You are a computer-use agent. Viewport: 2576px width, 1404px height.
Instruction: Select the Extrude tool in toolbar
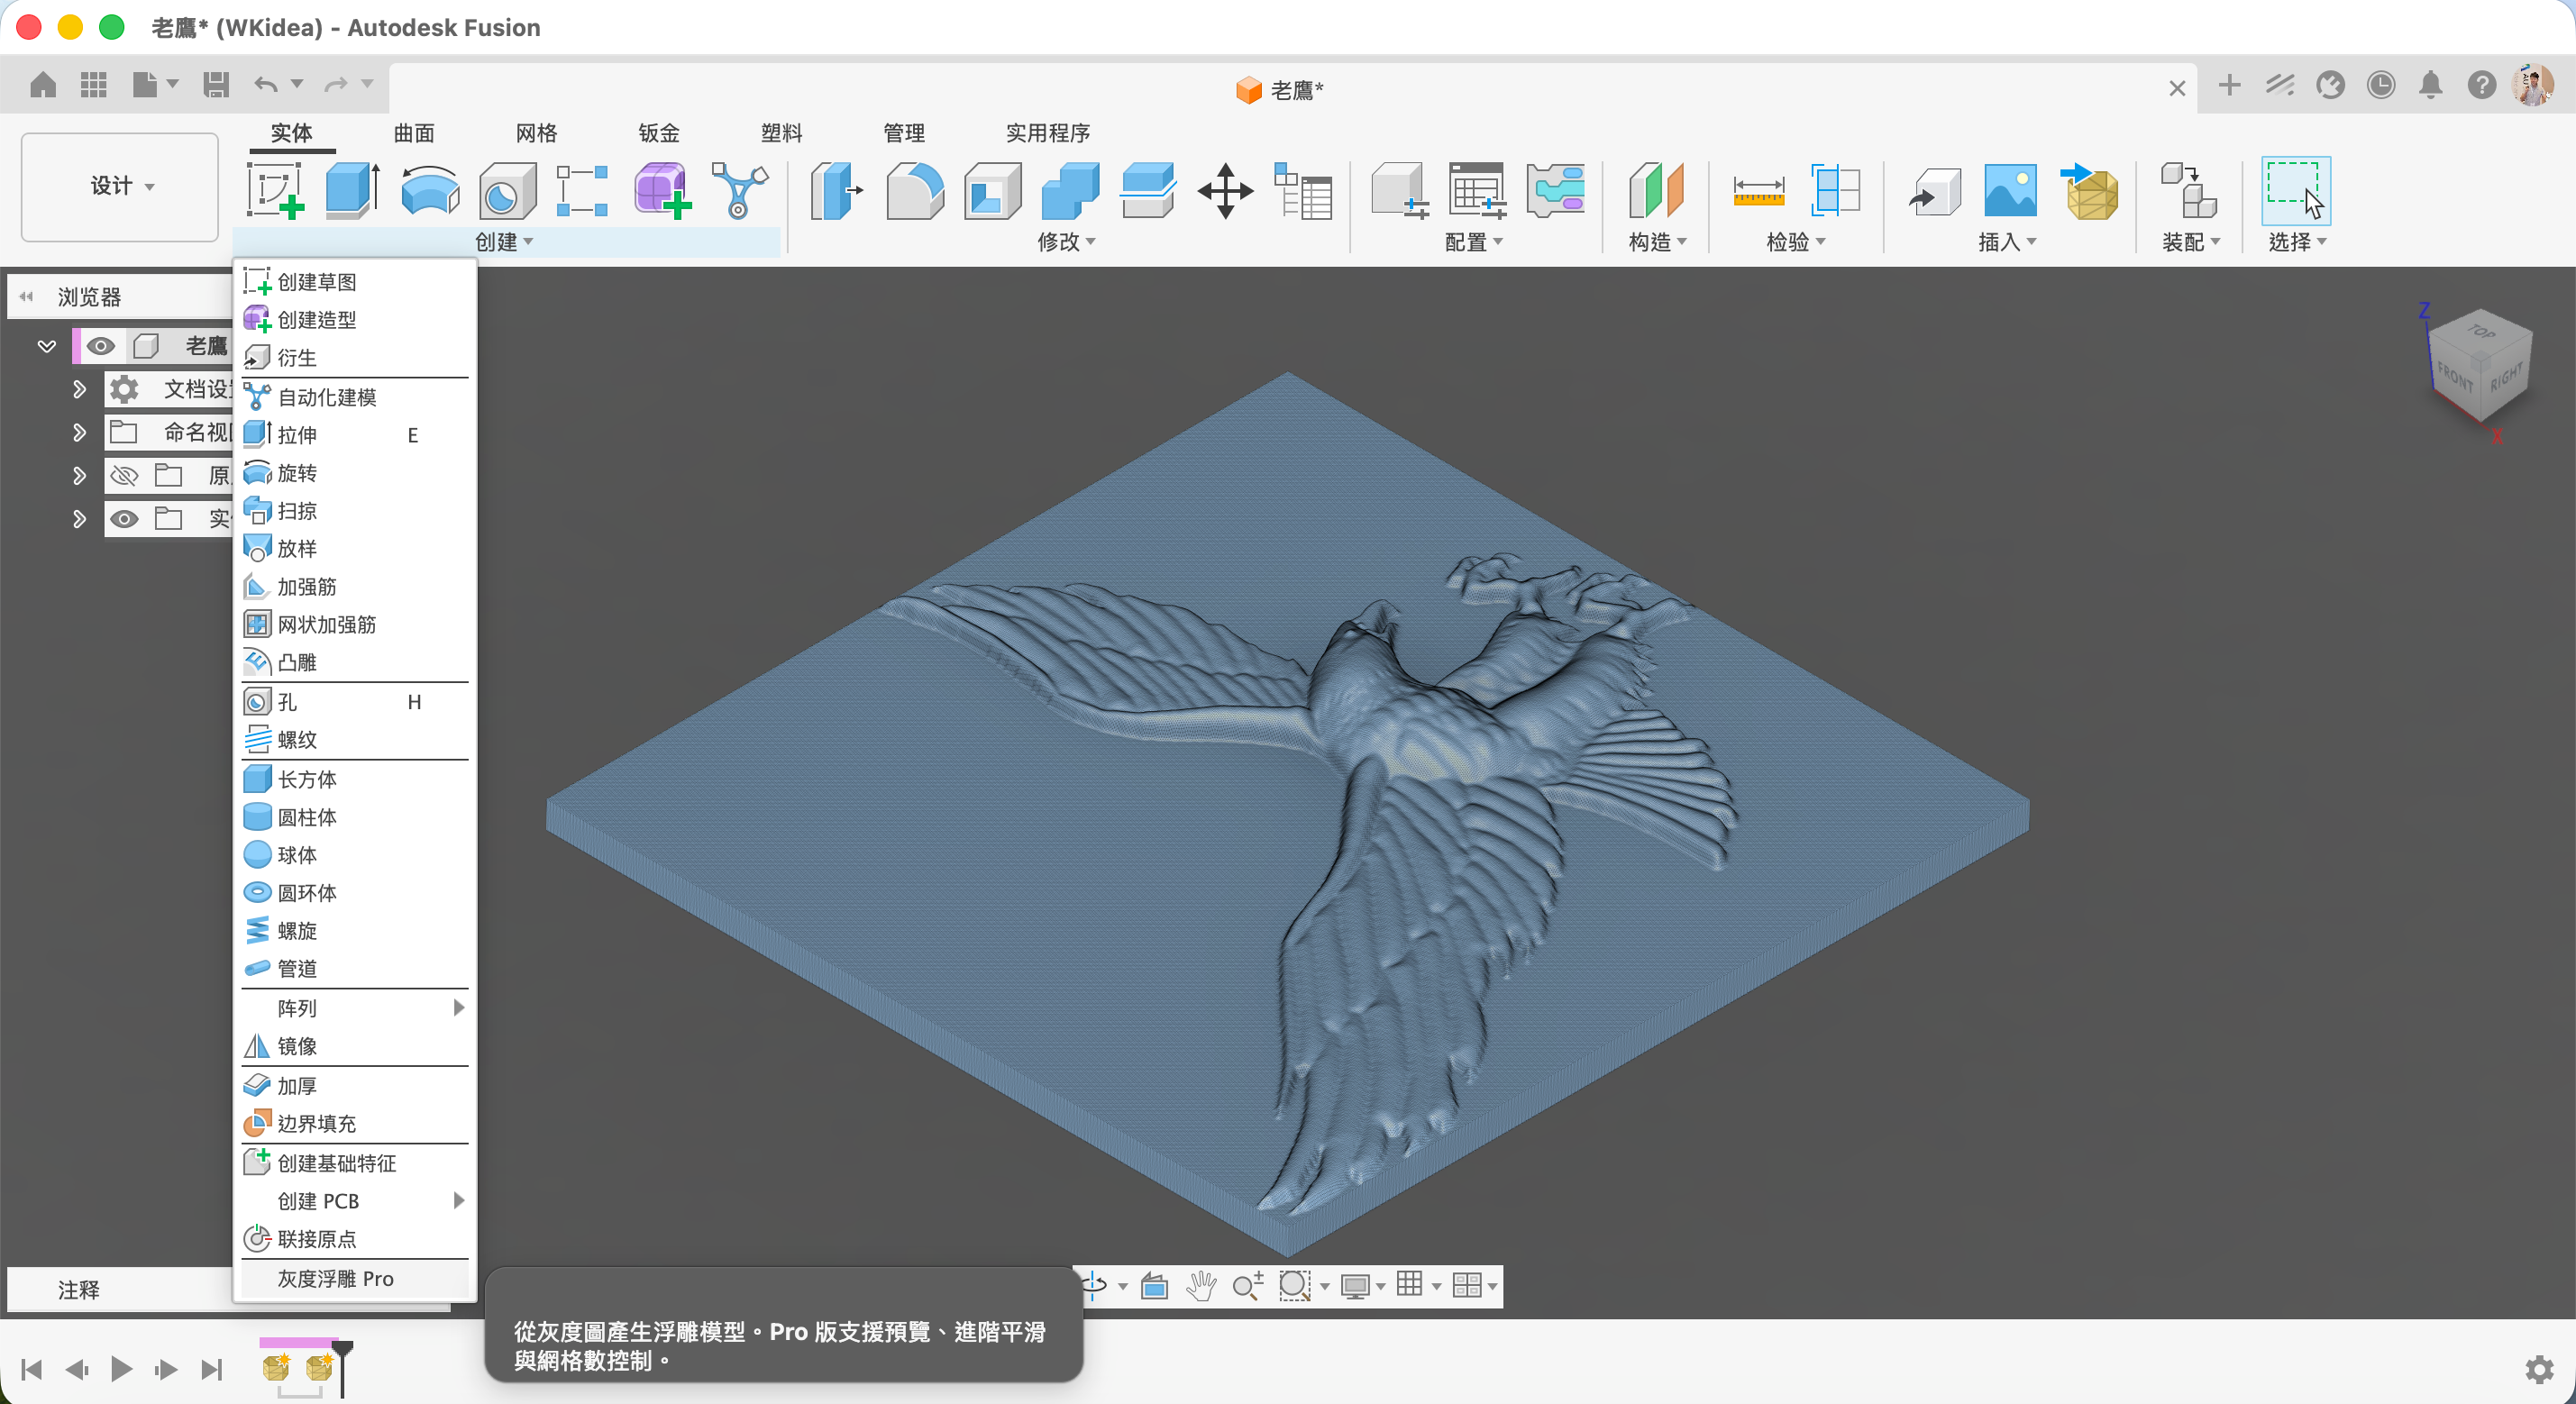coord(353,190)
